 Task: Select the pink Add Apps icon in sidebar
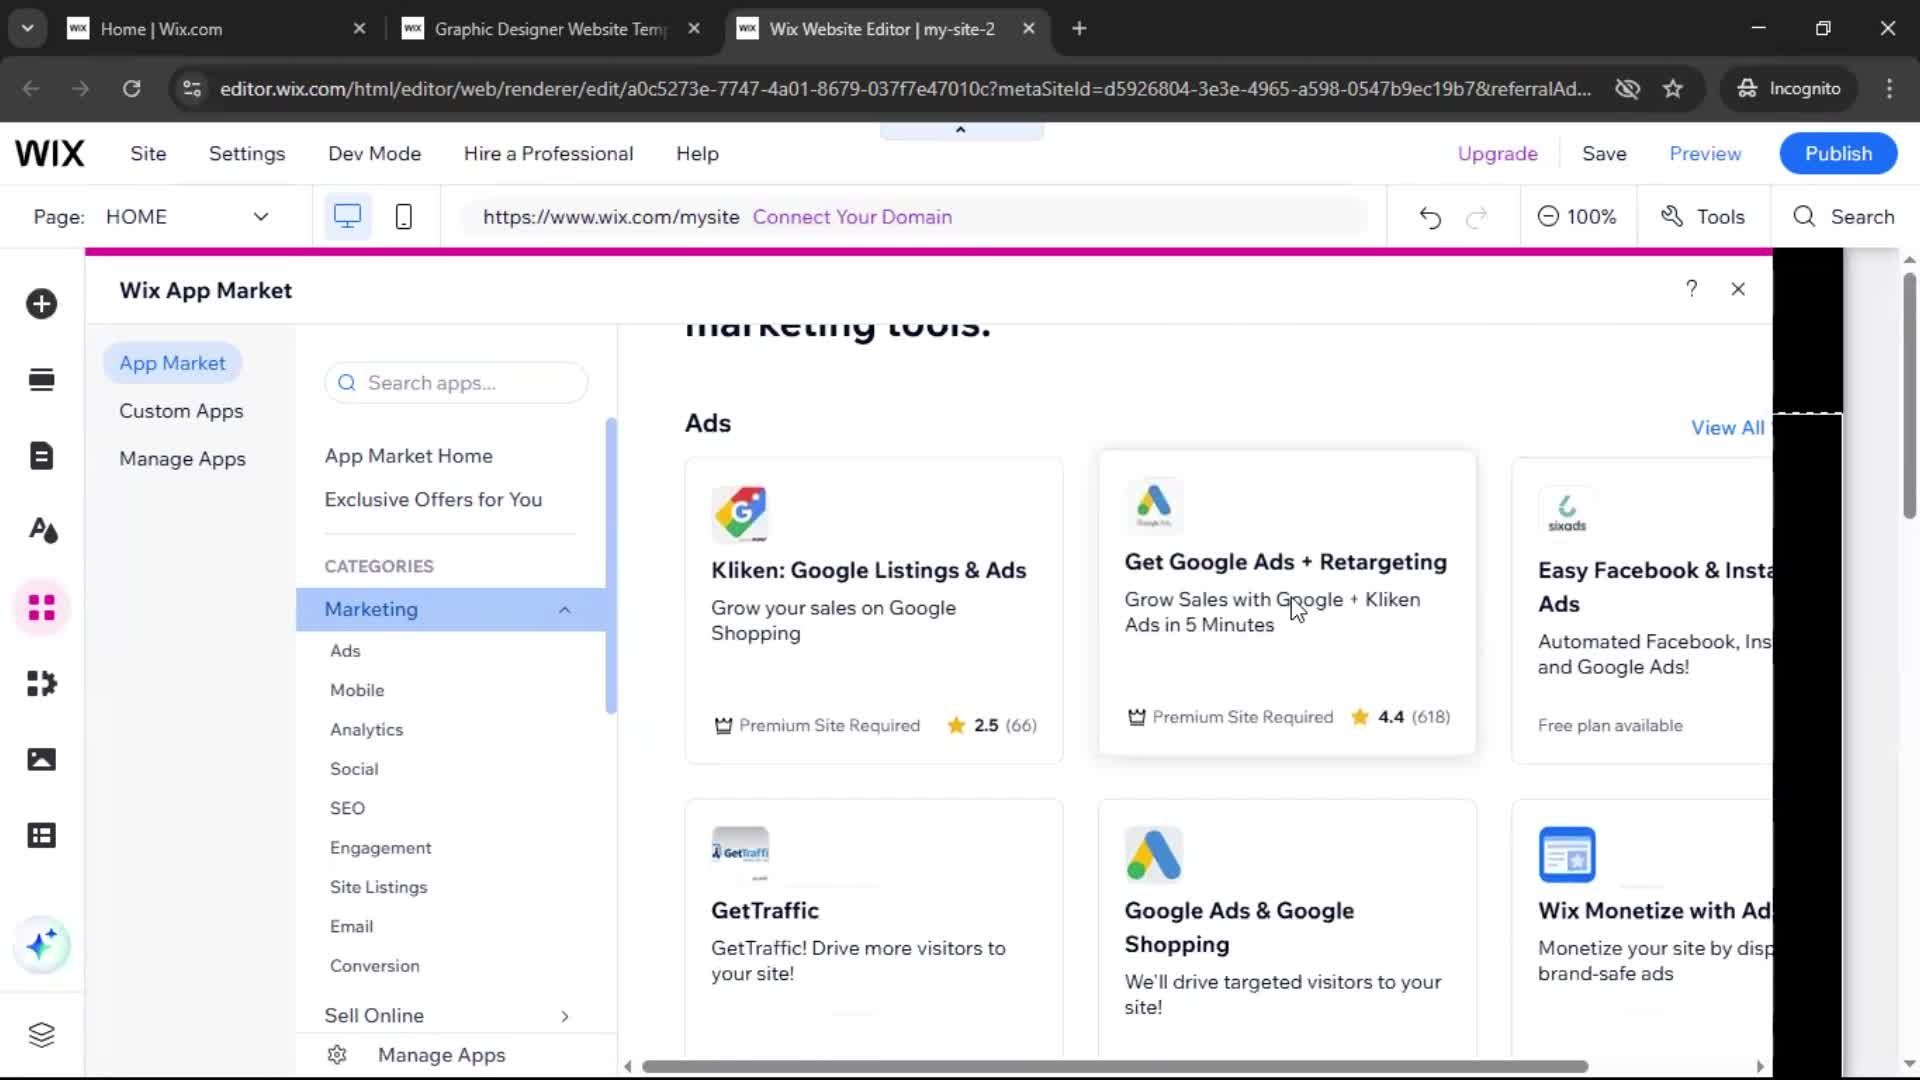click(x=42, y=607)
